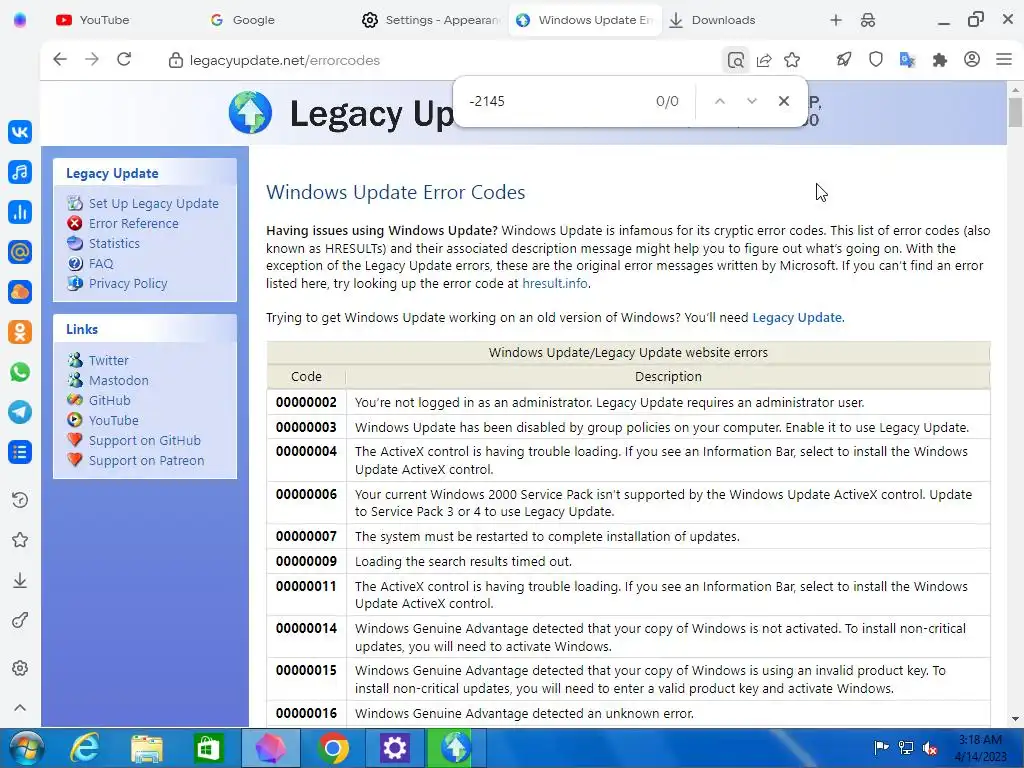
Task: Click the share page icon
Action: 763,60
